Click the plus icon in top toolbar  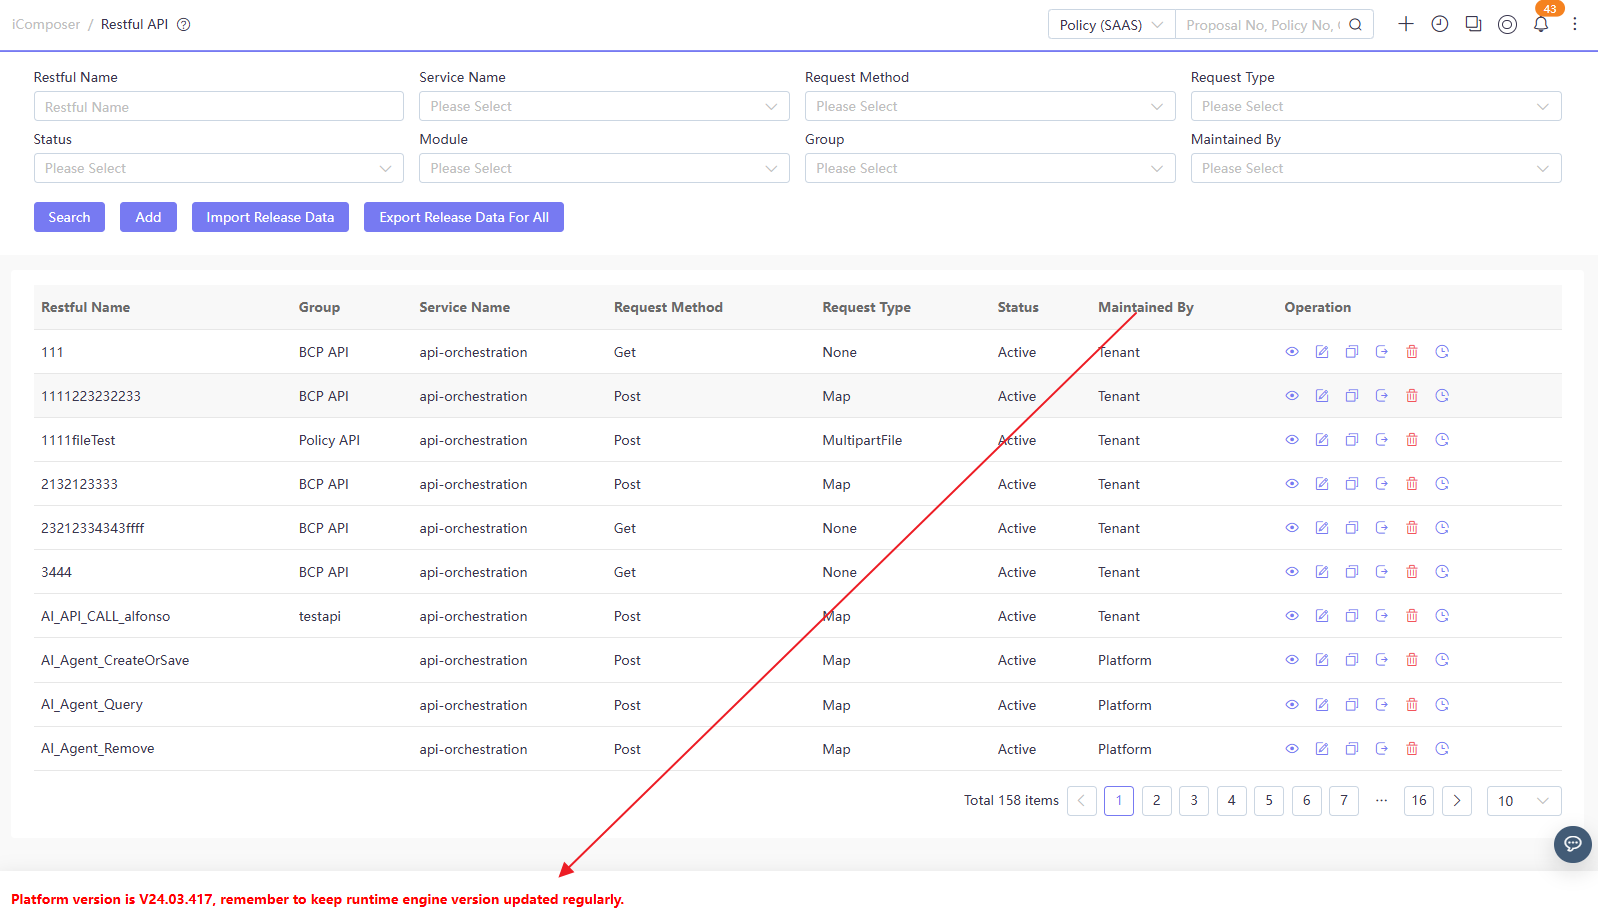pyautogui.click(x=1406, y=24)
